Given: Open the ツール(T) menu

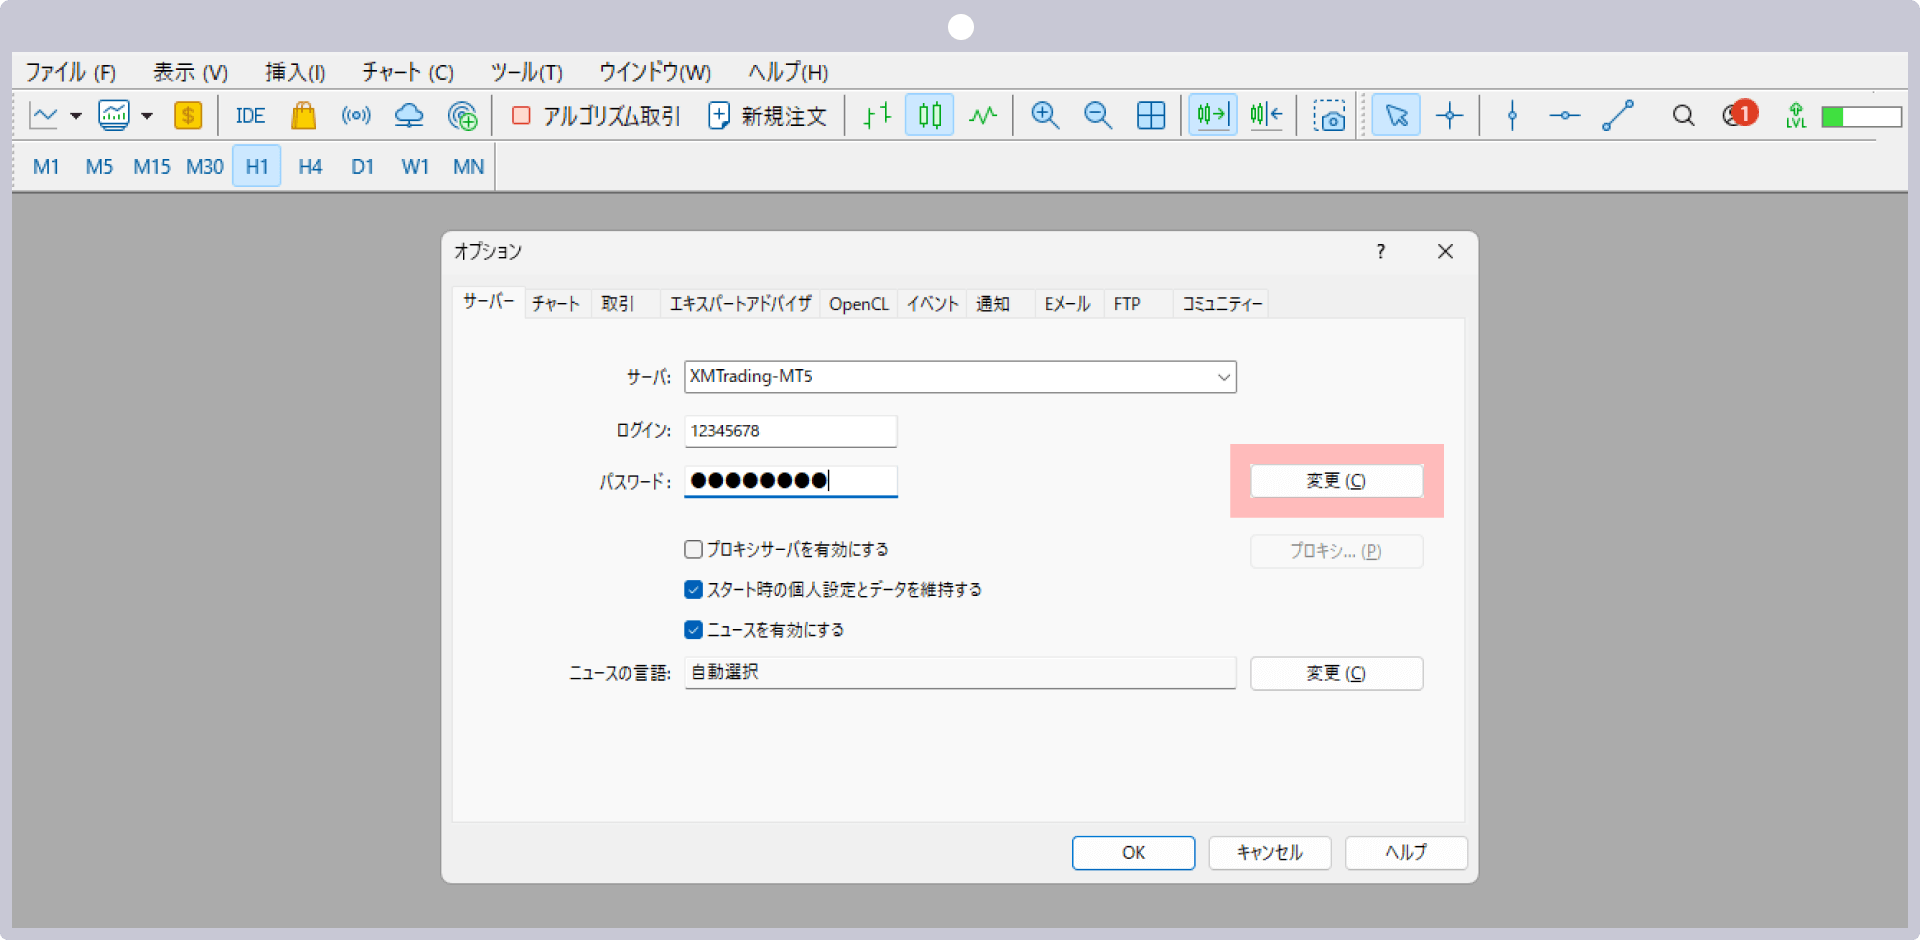Looking at the screenshot, I should pos(526,72).
